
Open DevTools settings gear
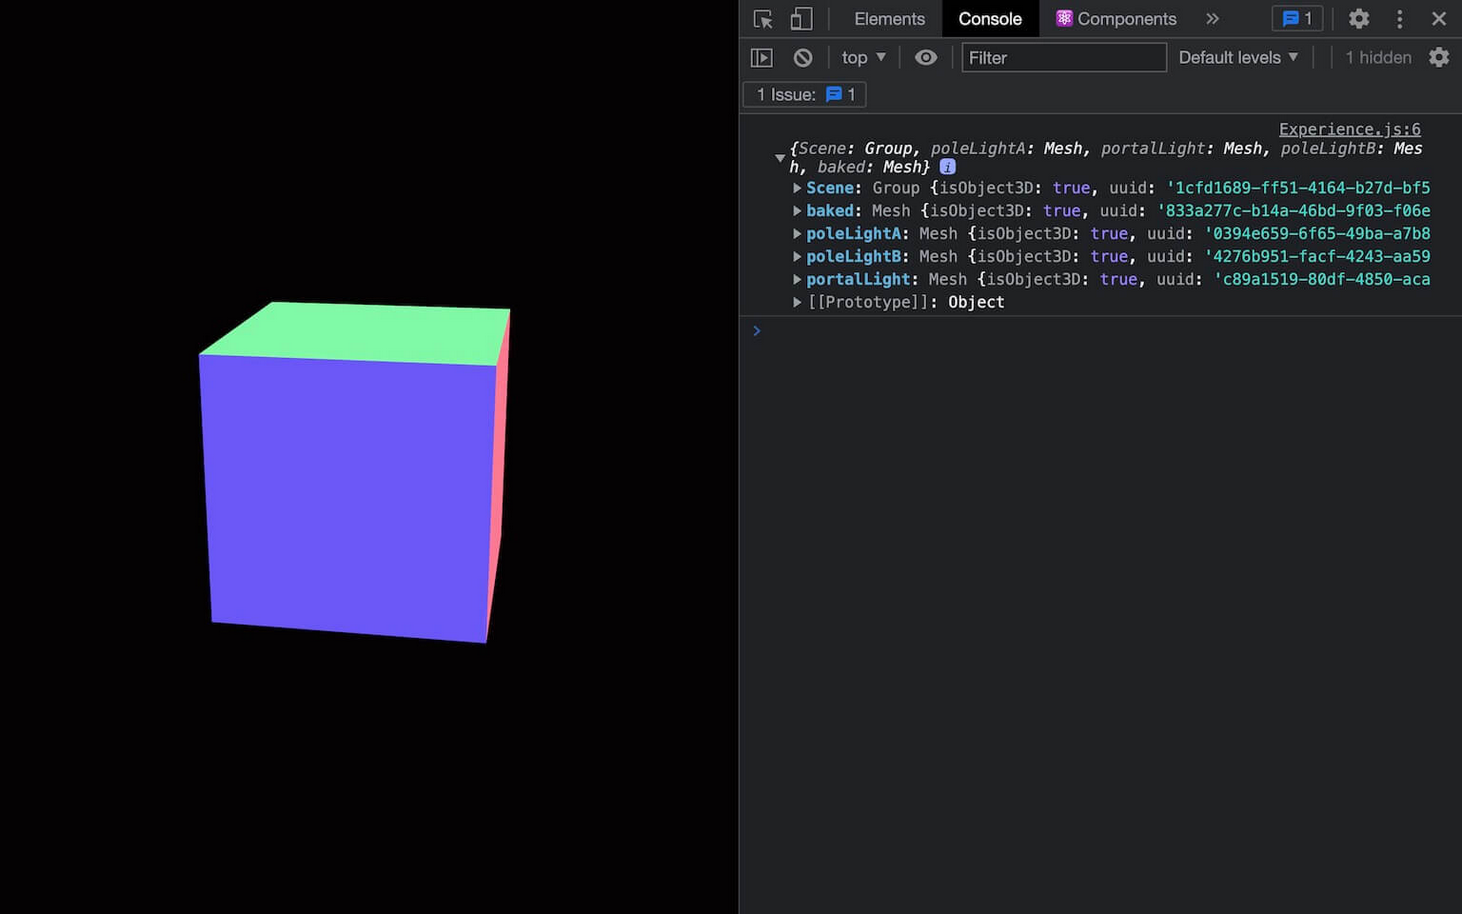(x=1358, y=19)
